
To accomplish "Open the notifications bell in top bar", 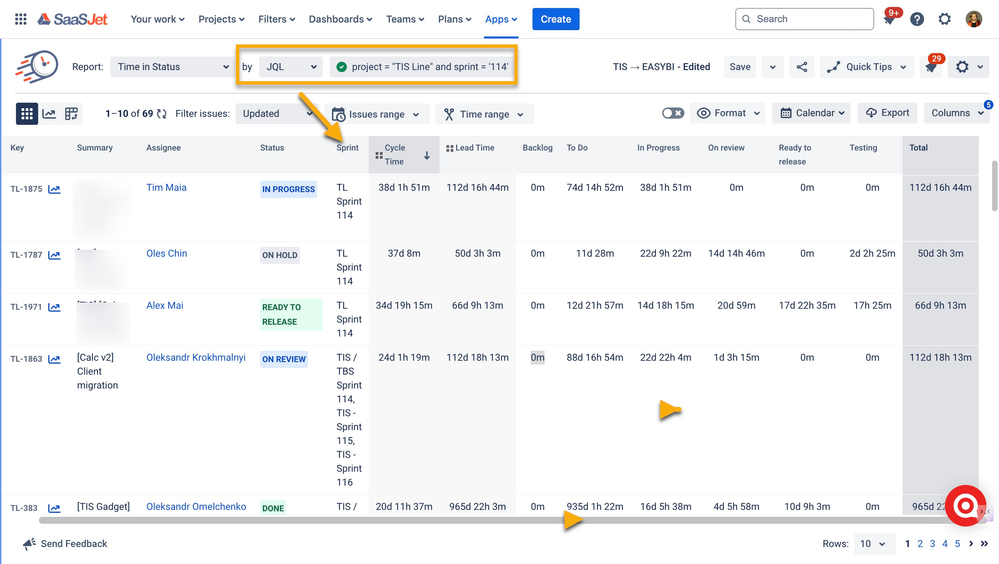I will pos(889,19).
